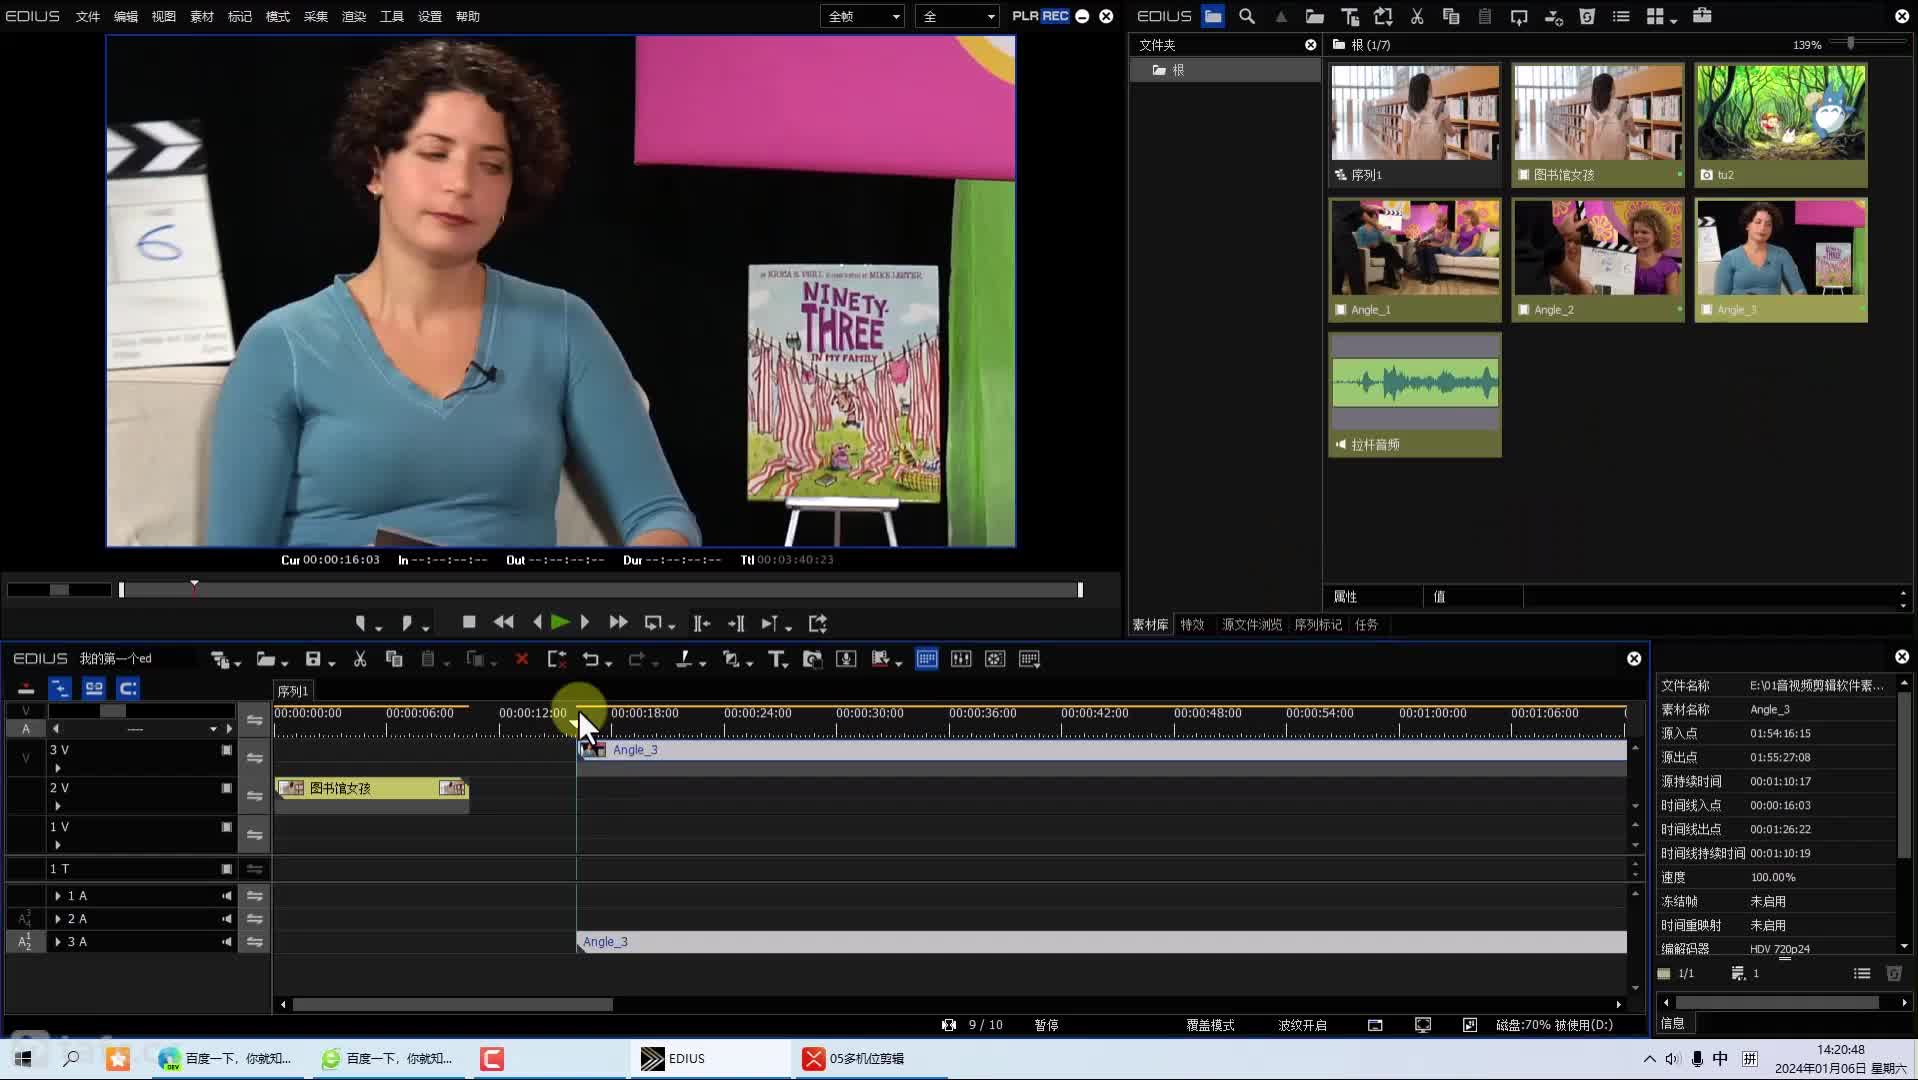Click the Stop button in the player

point(469,622)
